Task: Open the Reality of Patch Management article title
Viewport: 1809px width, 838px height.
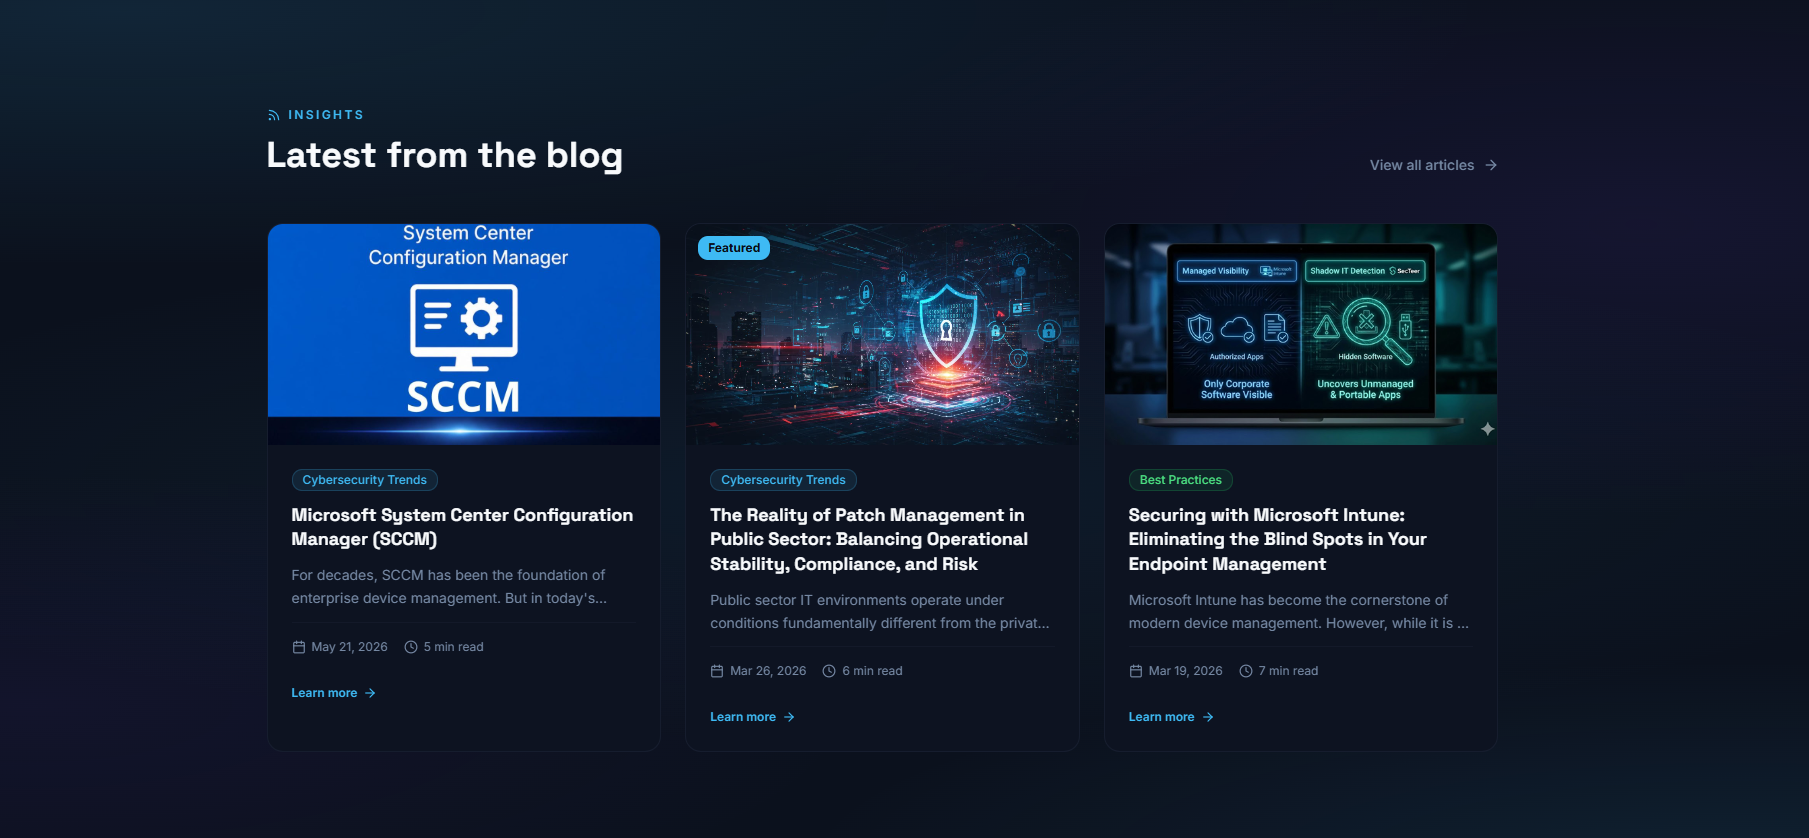Action: (x=869, y=539)
